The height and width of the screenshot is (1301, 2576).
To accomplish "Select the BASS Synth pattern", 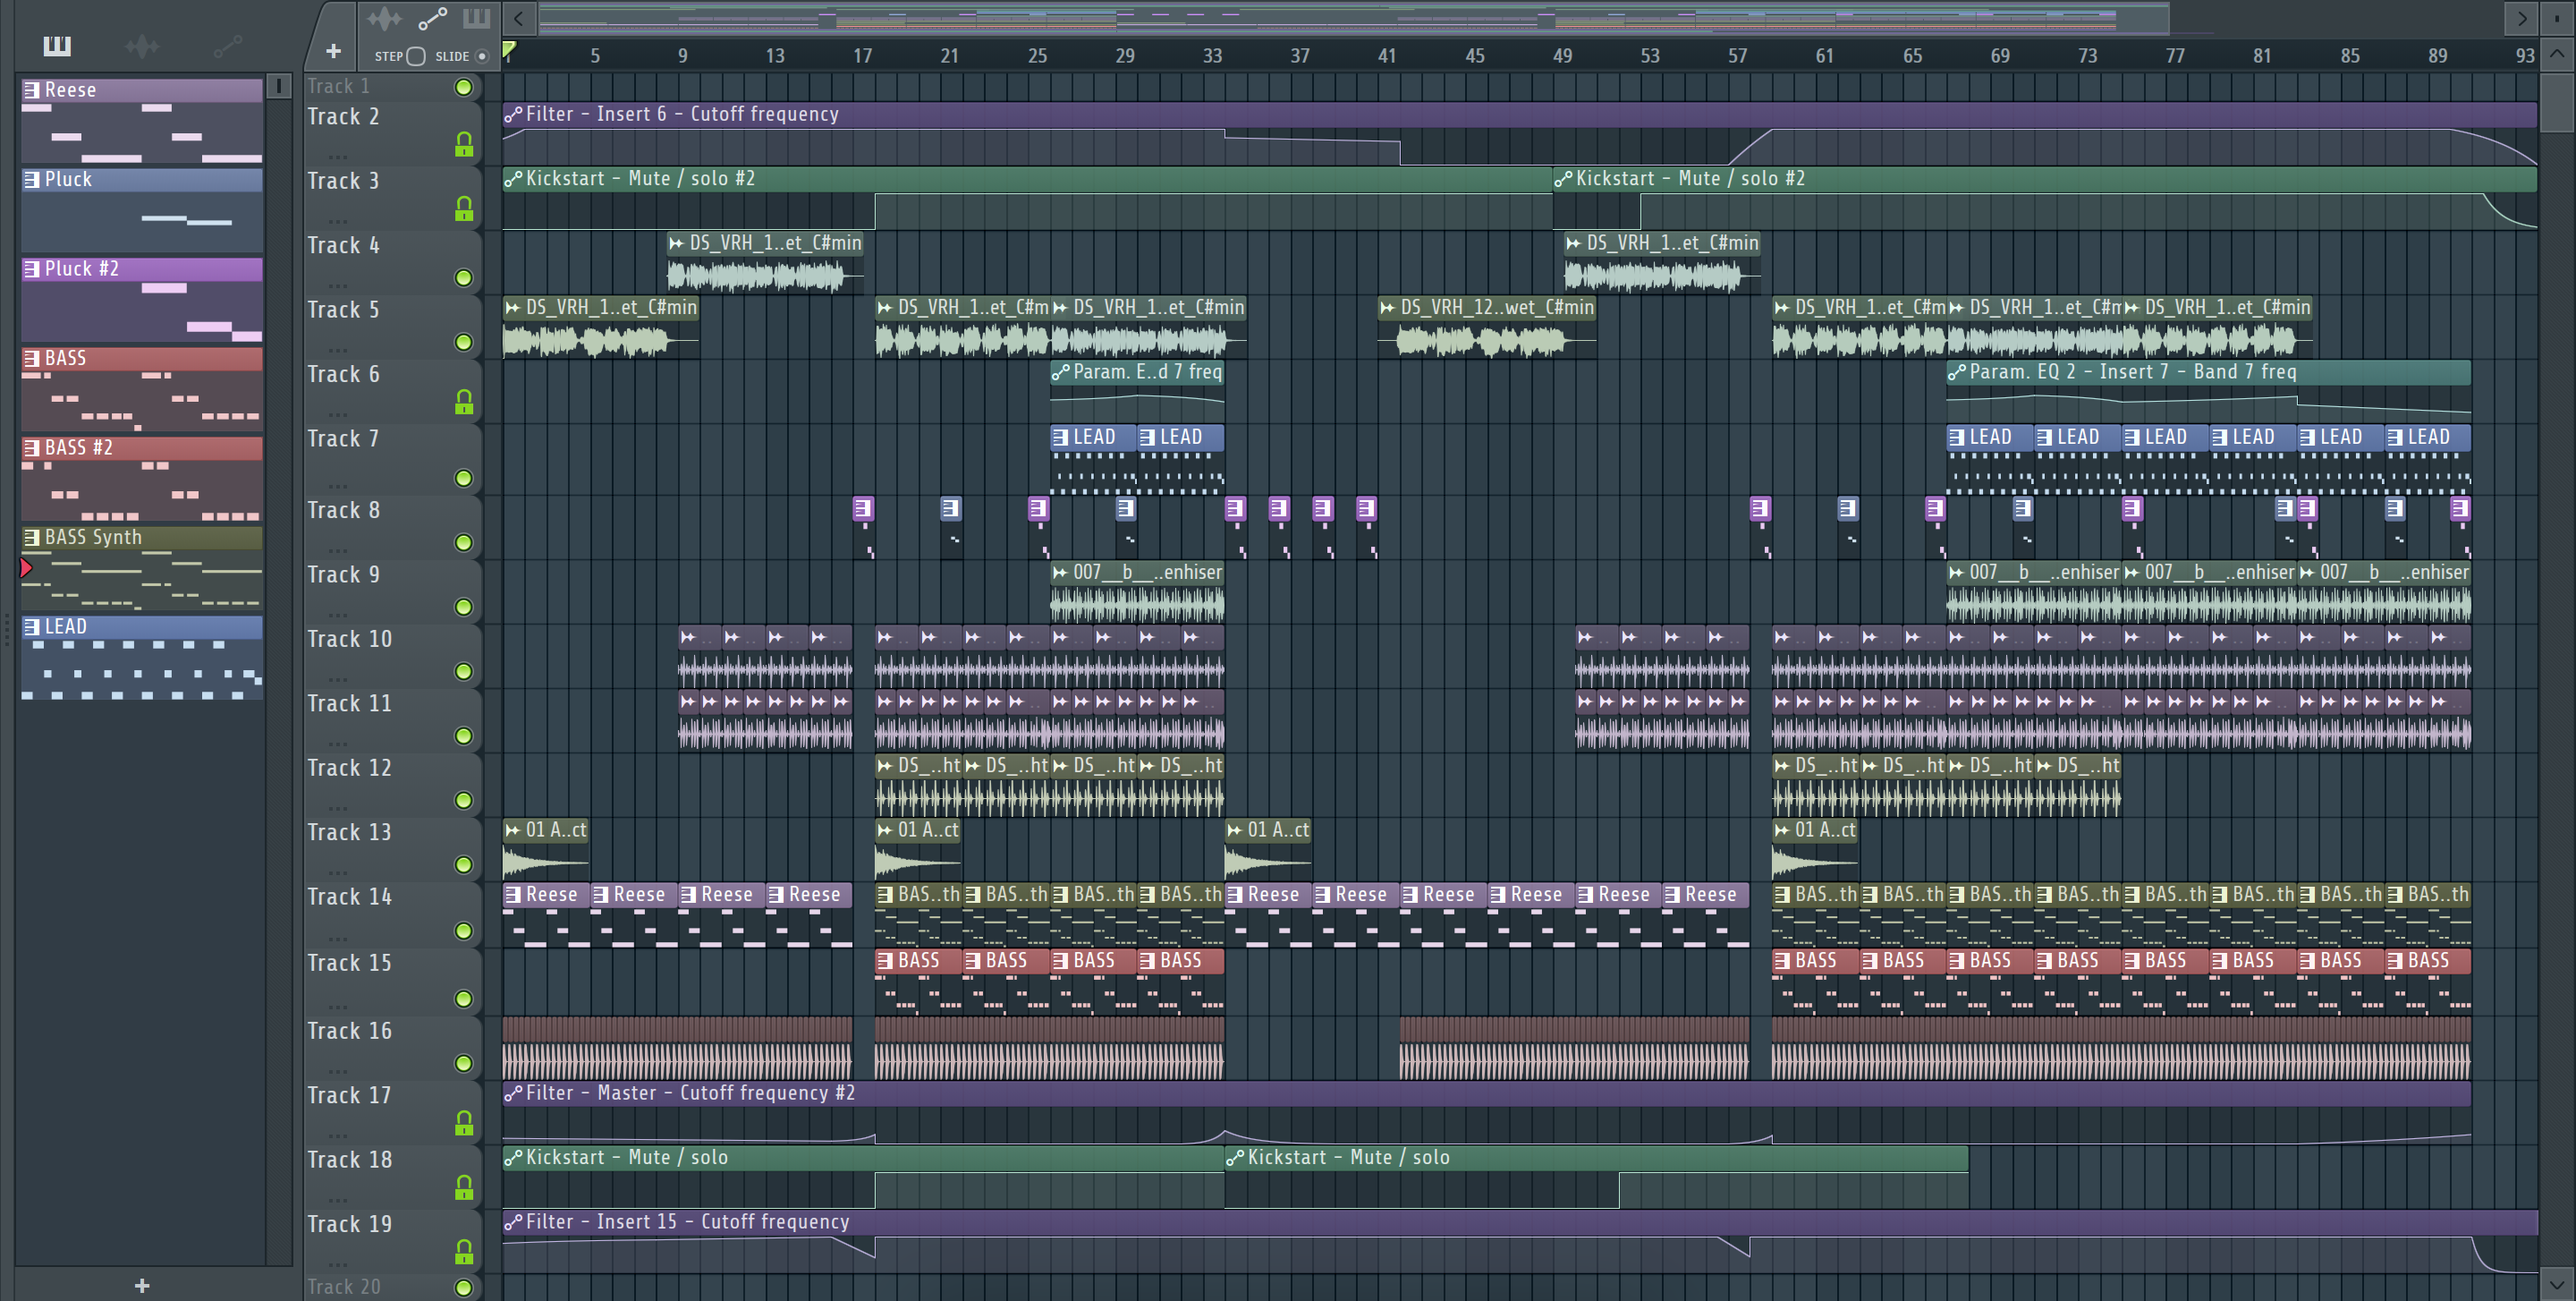I will [142, 568].
